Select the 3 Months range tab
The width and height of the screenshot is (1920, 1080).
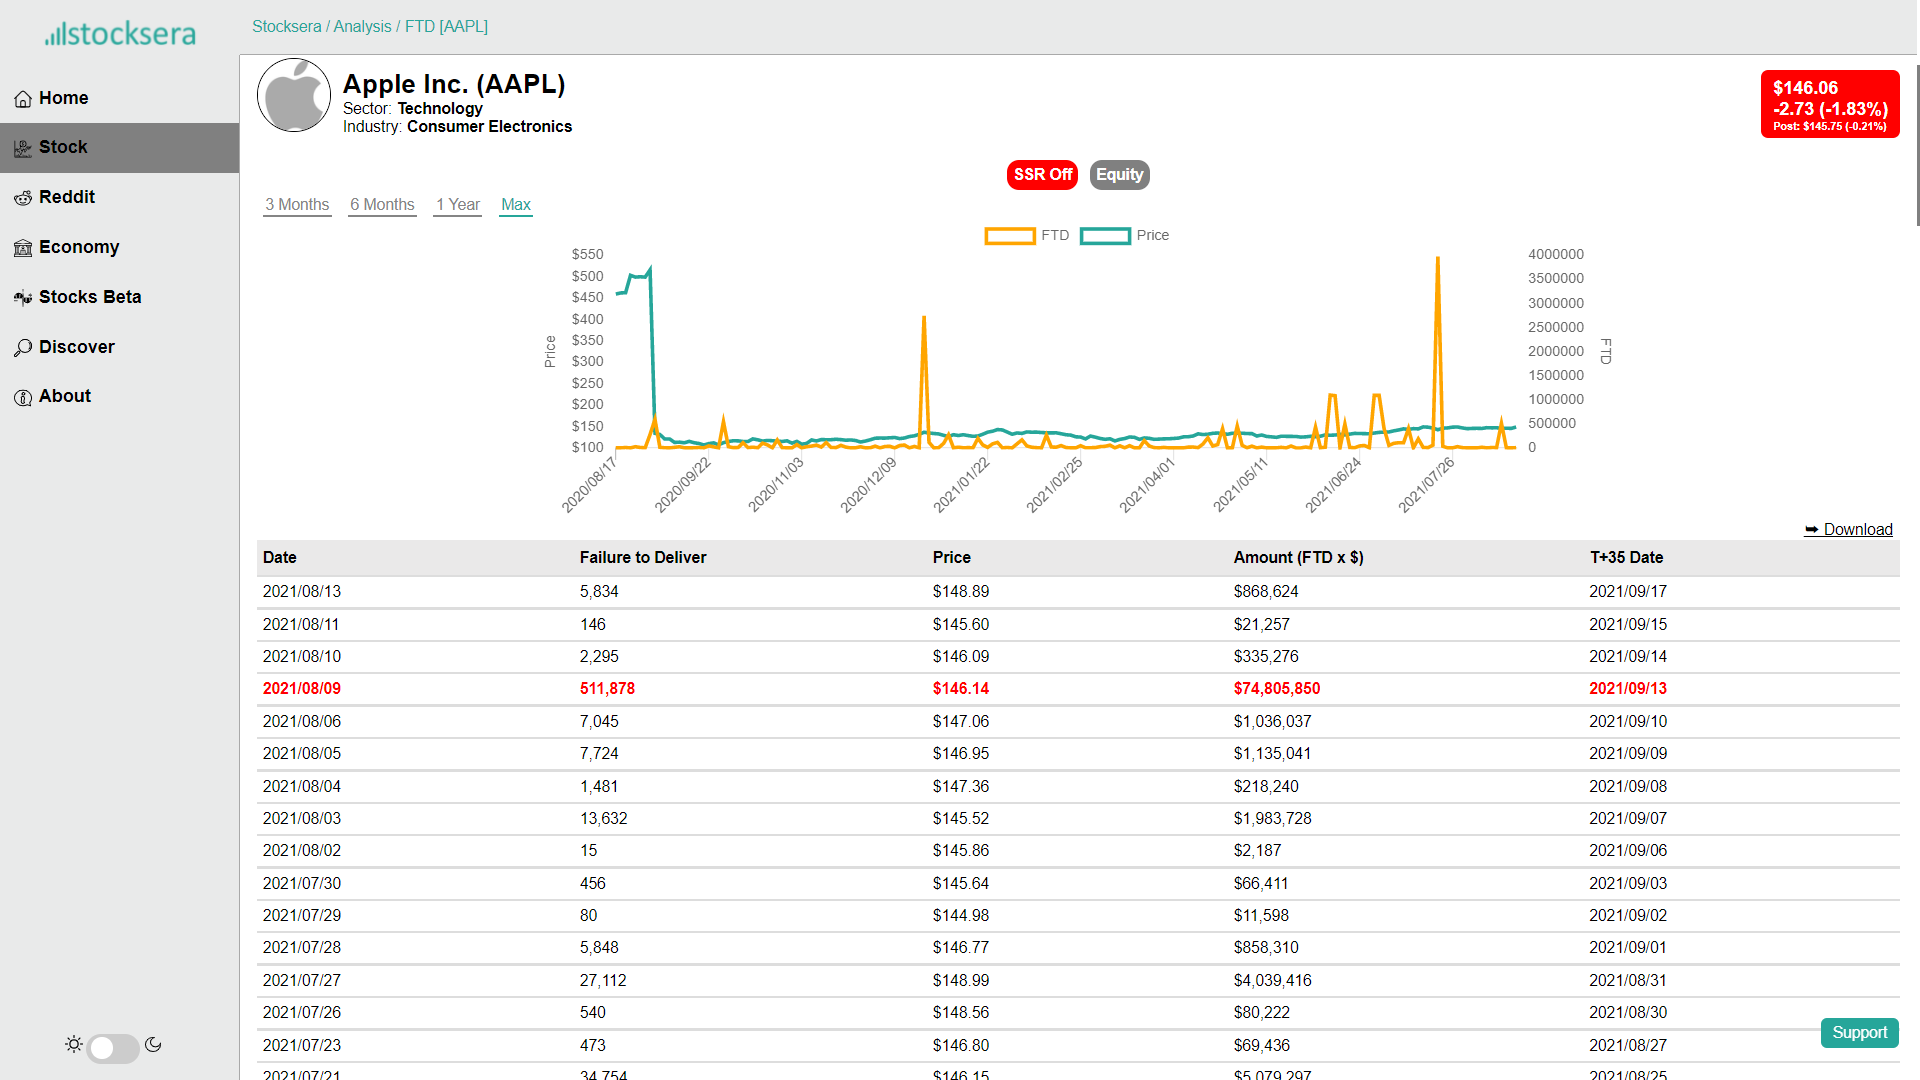[x=297, y=205]
